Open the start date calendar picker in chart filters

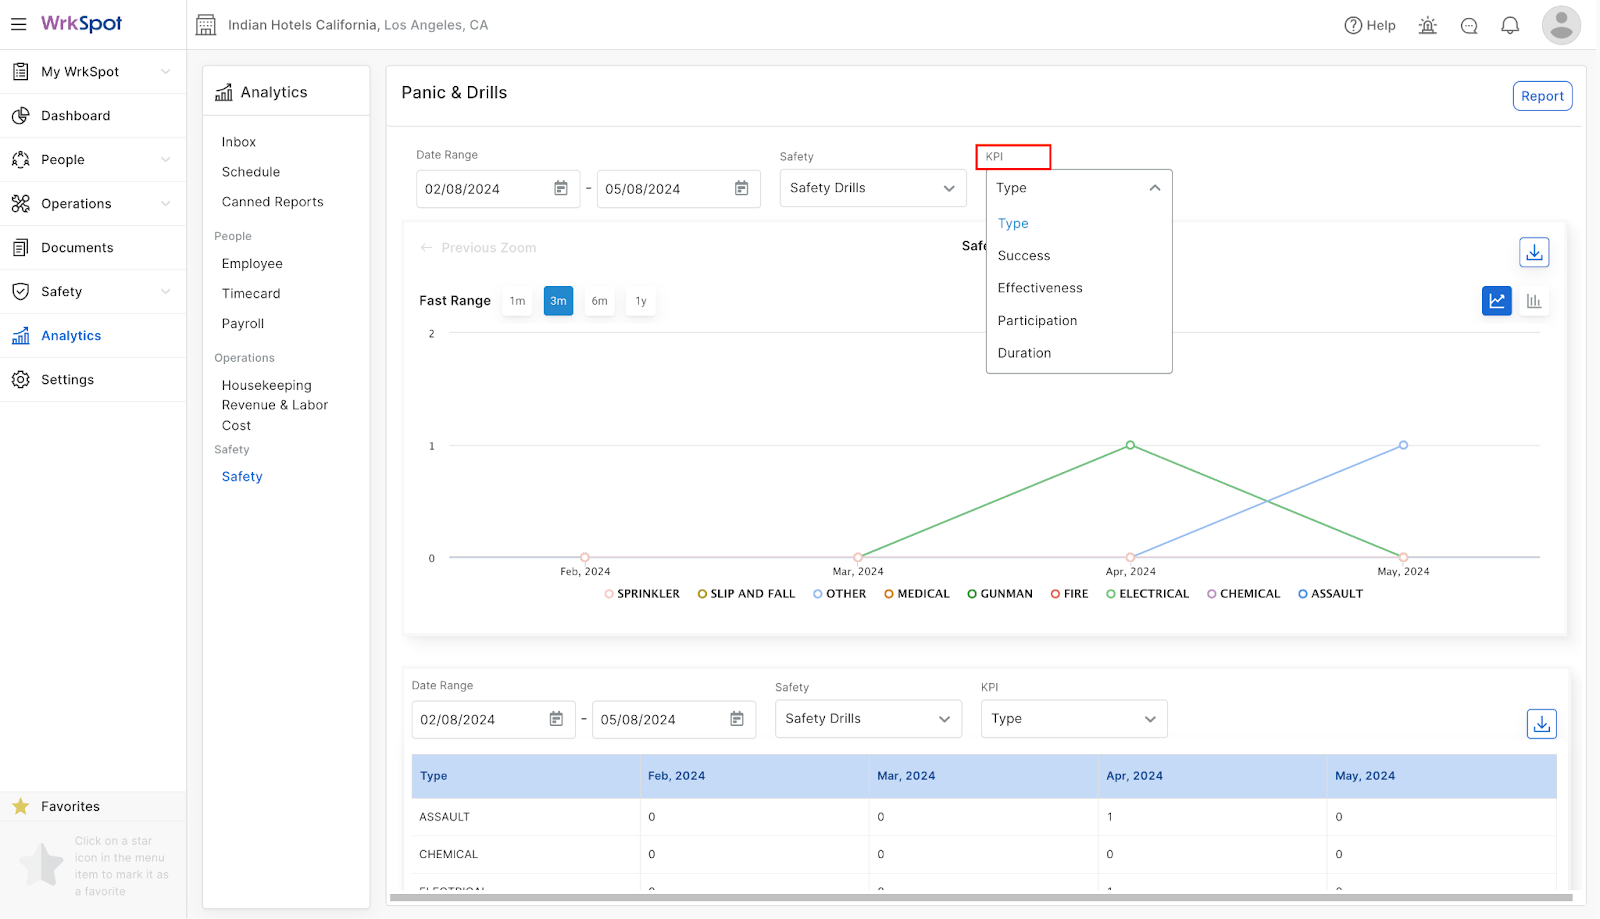tap(561, 188)
